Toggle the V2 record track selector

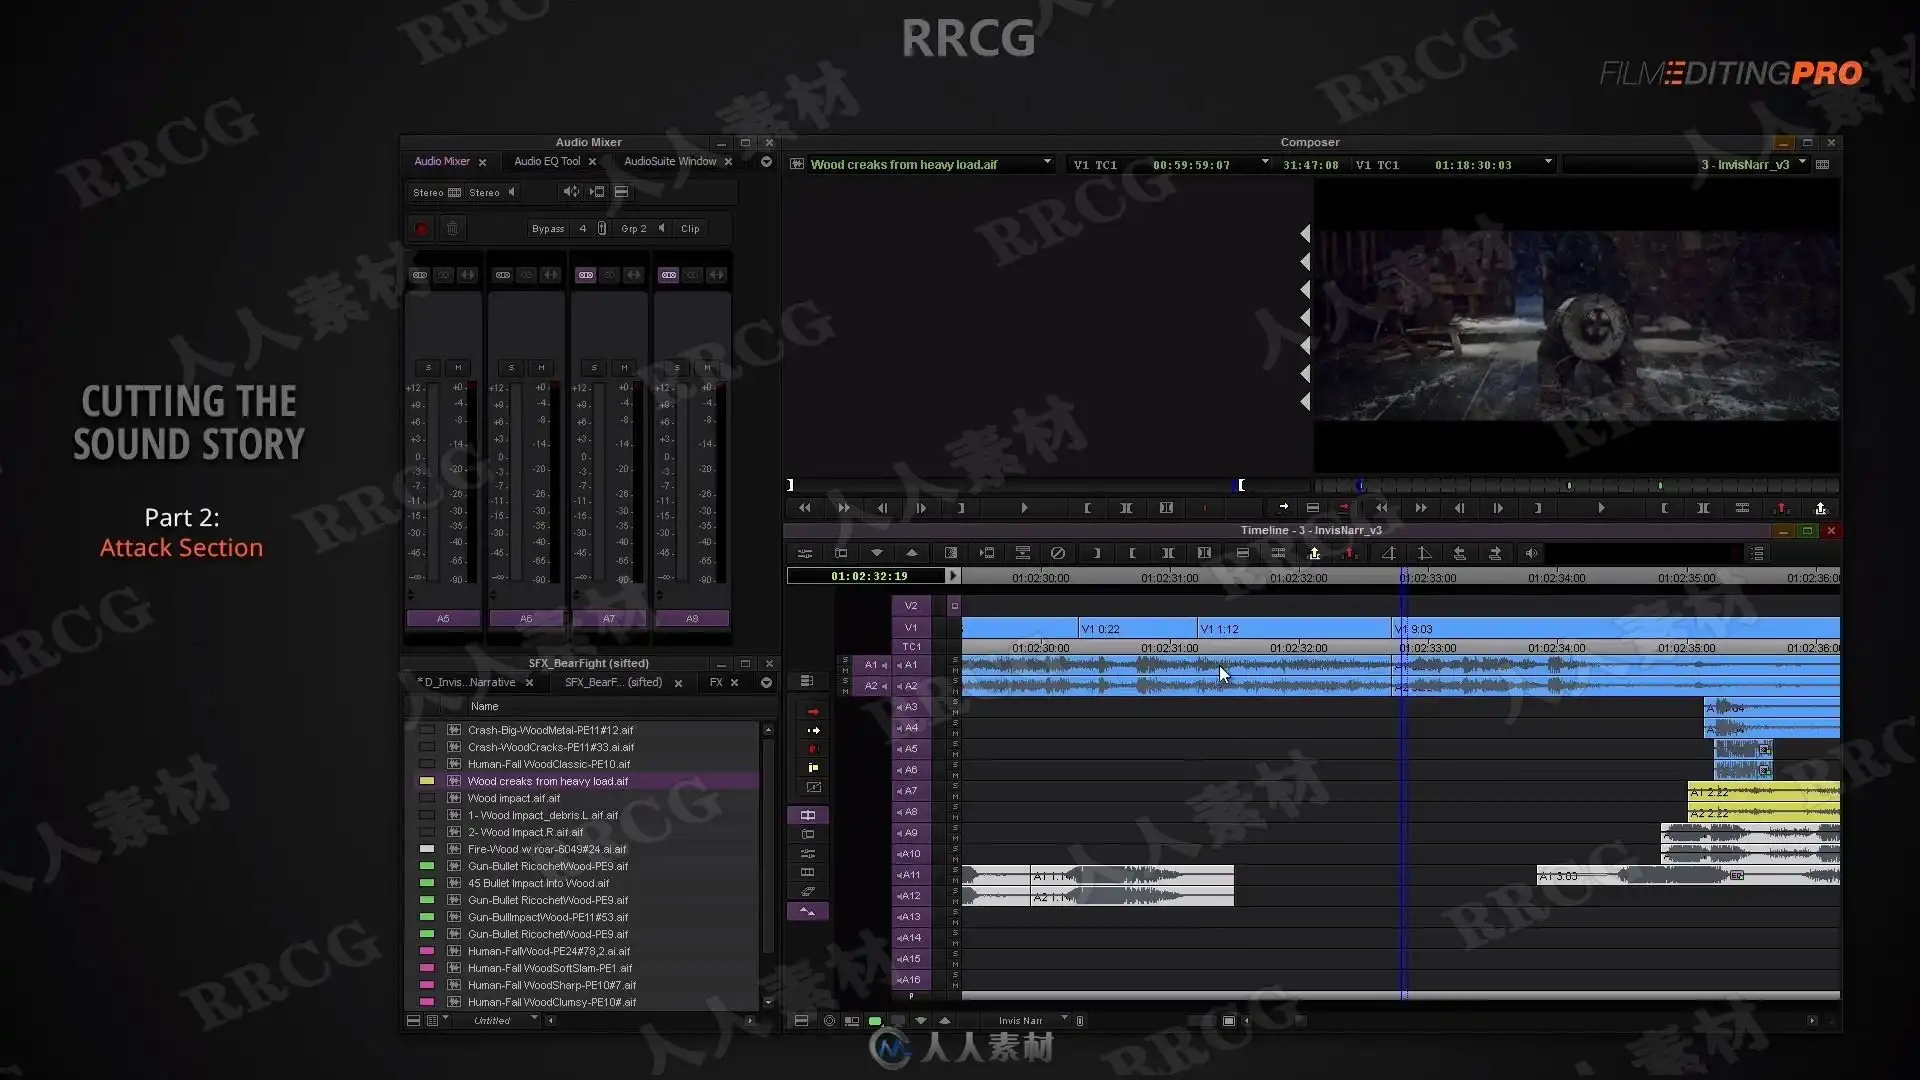(911, 606)
